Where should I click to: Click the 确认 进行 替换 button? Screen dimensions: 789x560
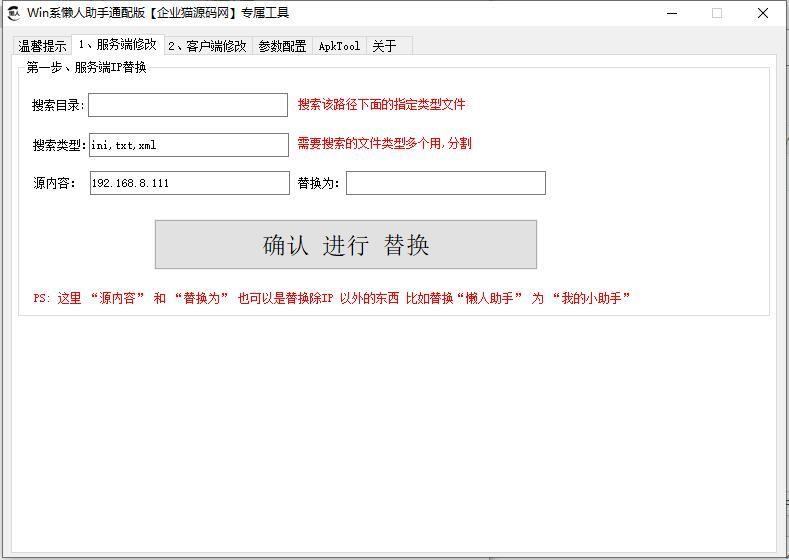(x=346, y=245)
